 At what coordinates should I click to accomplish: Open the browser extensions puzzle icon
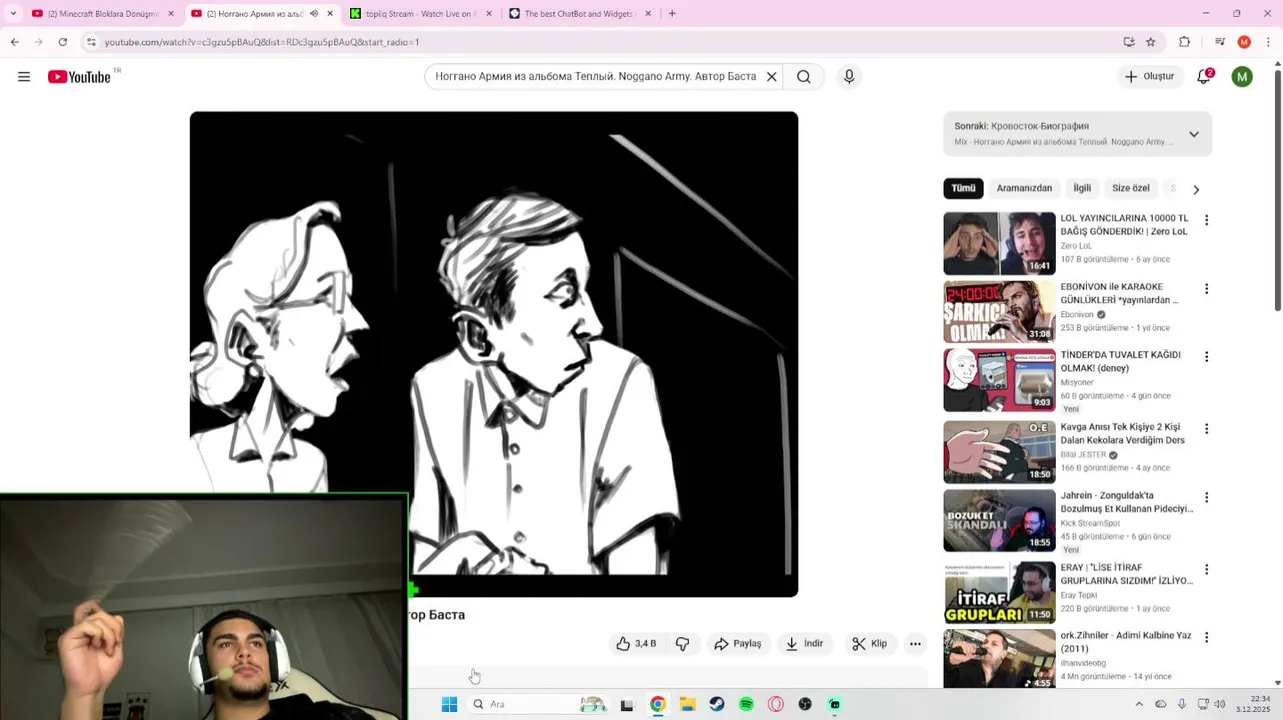point(1185,42)
